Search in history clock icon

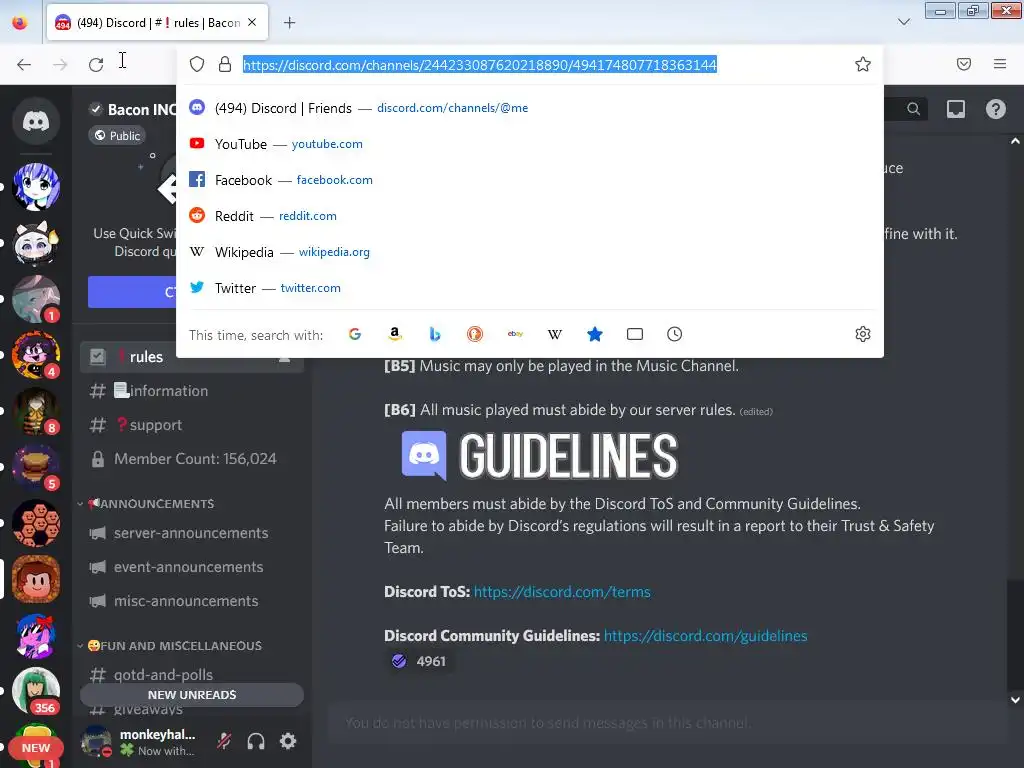point(675,334)
